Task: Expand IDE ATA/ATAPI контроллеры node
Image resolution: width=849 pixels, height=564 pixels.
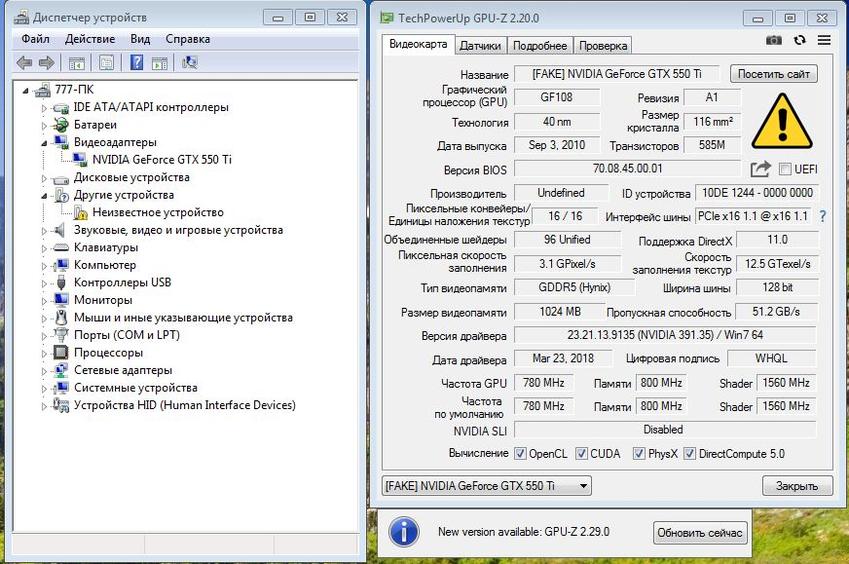Action: coord(44,108)
